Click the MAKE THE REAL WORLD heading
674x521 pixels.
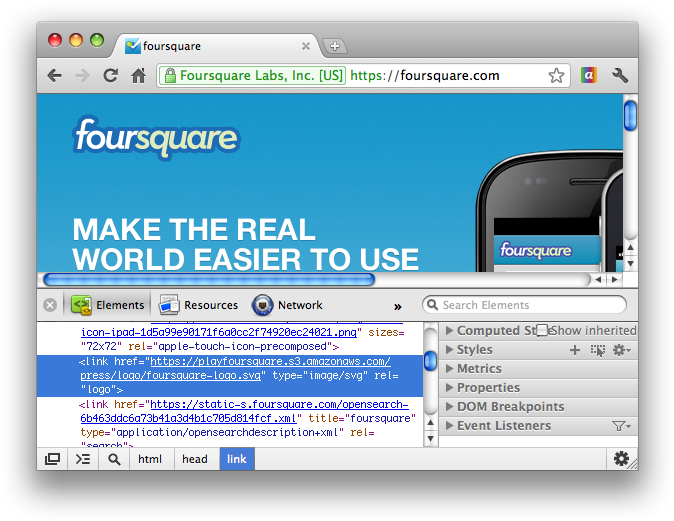[245, 244]
